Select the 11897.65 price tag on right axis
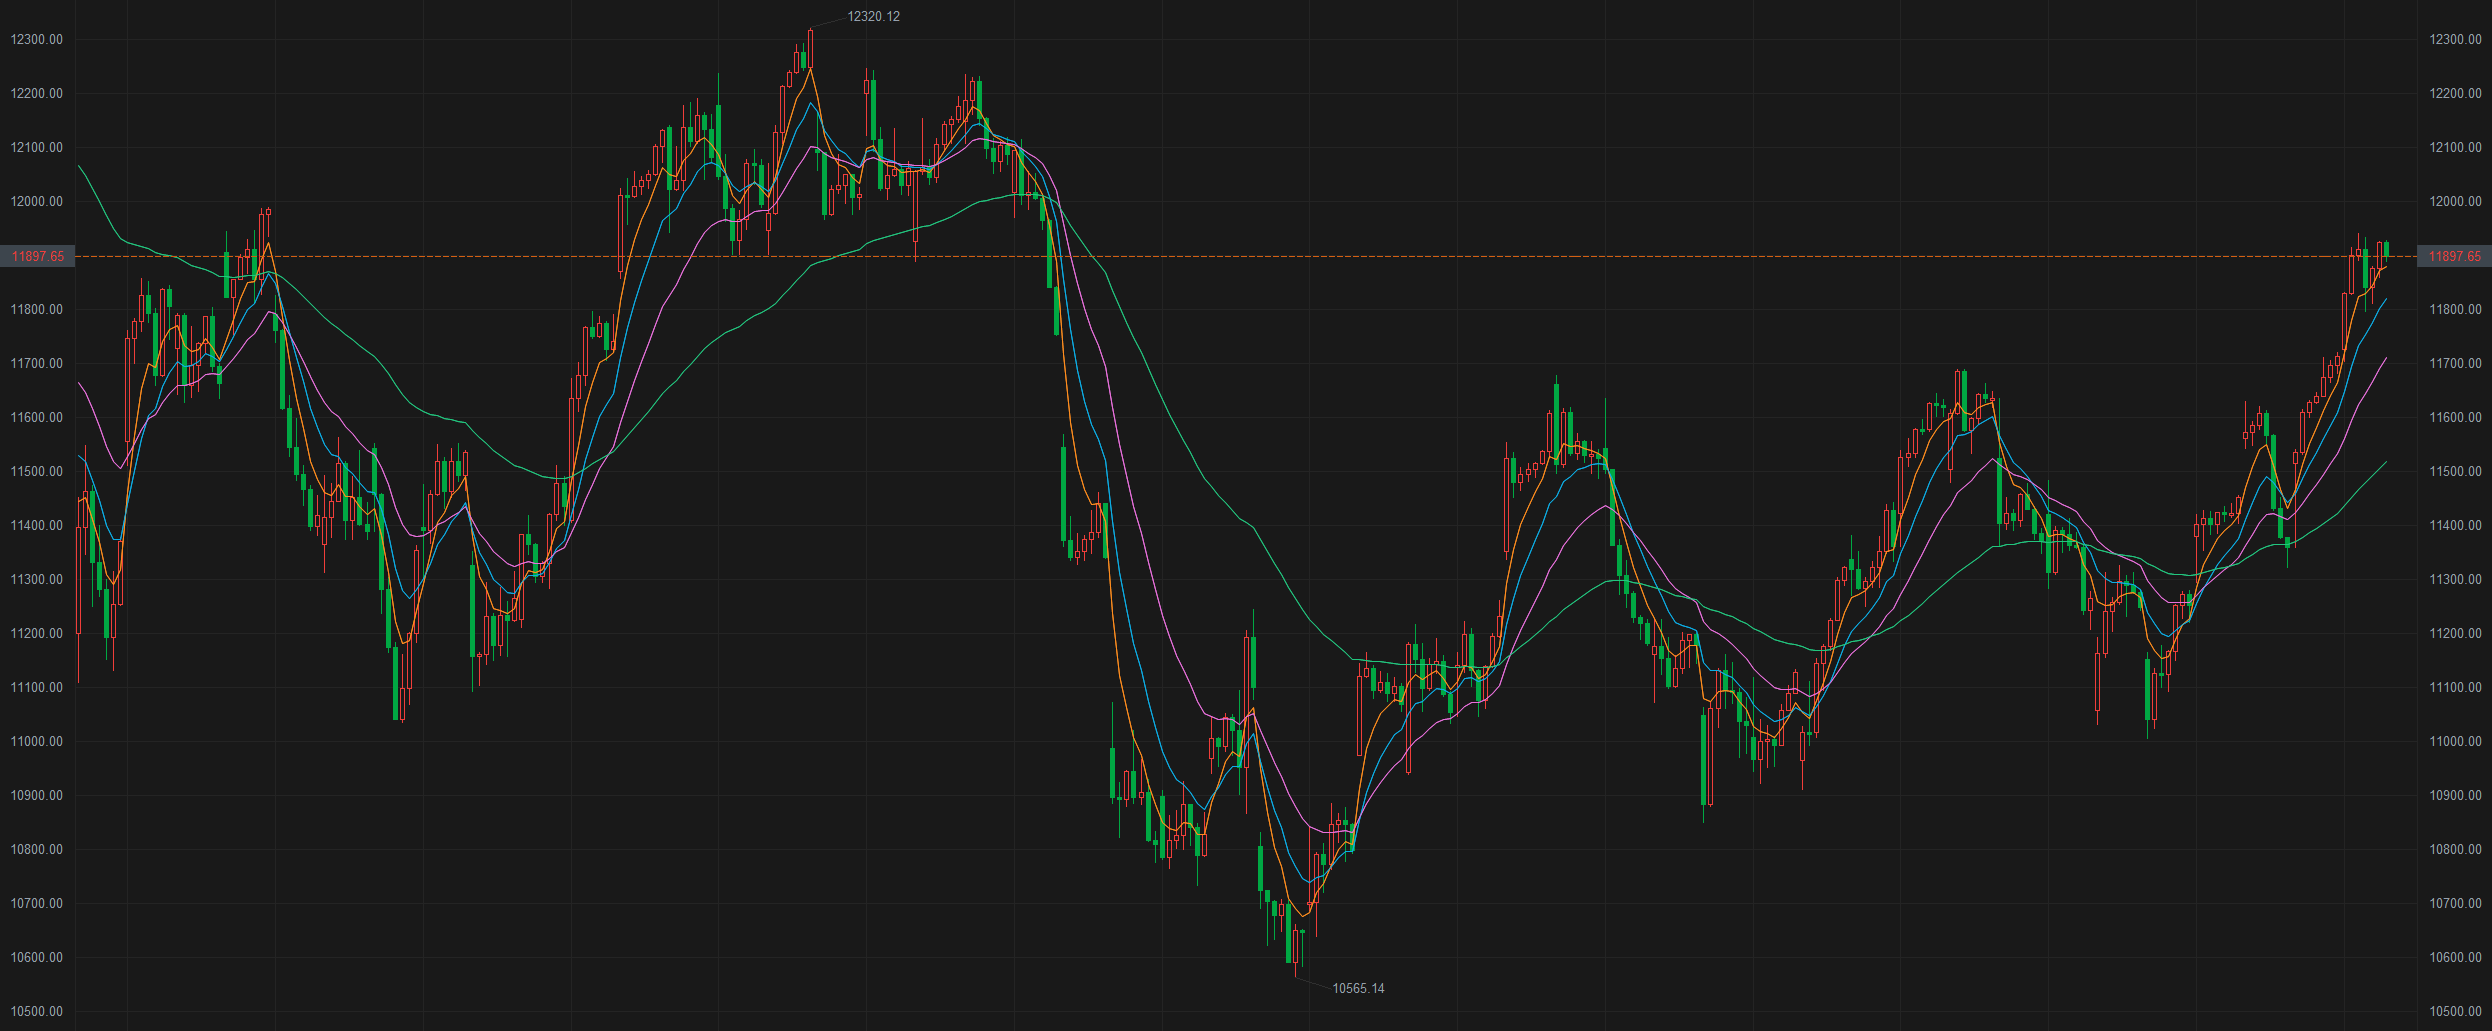This screenshot has width=2492, height=1031. (x=2454, y=257)
